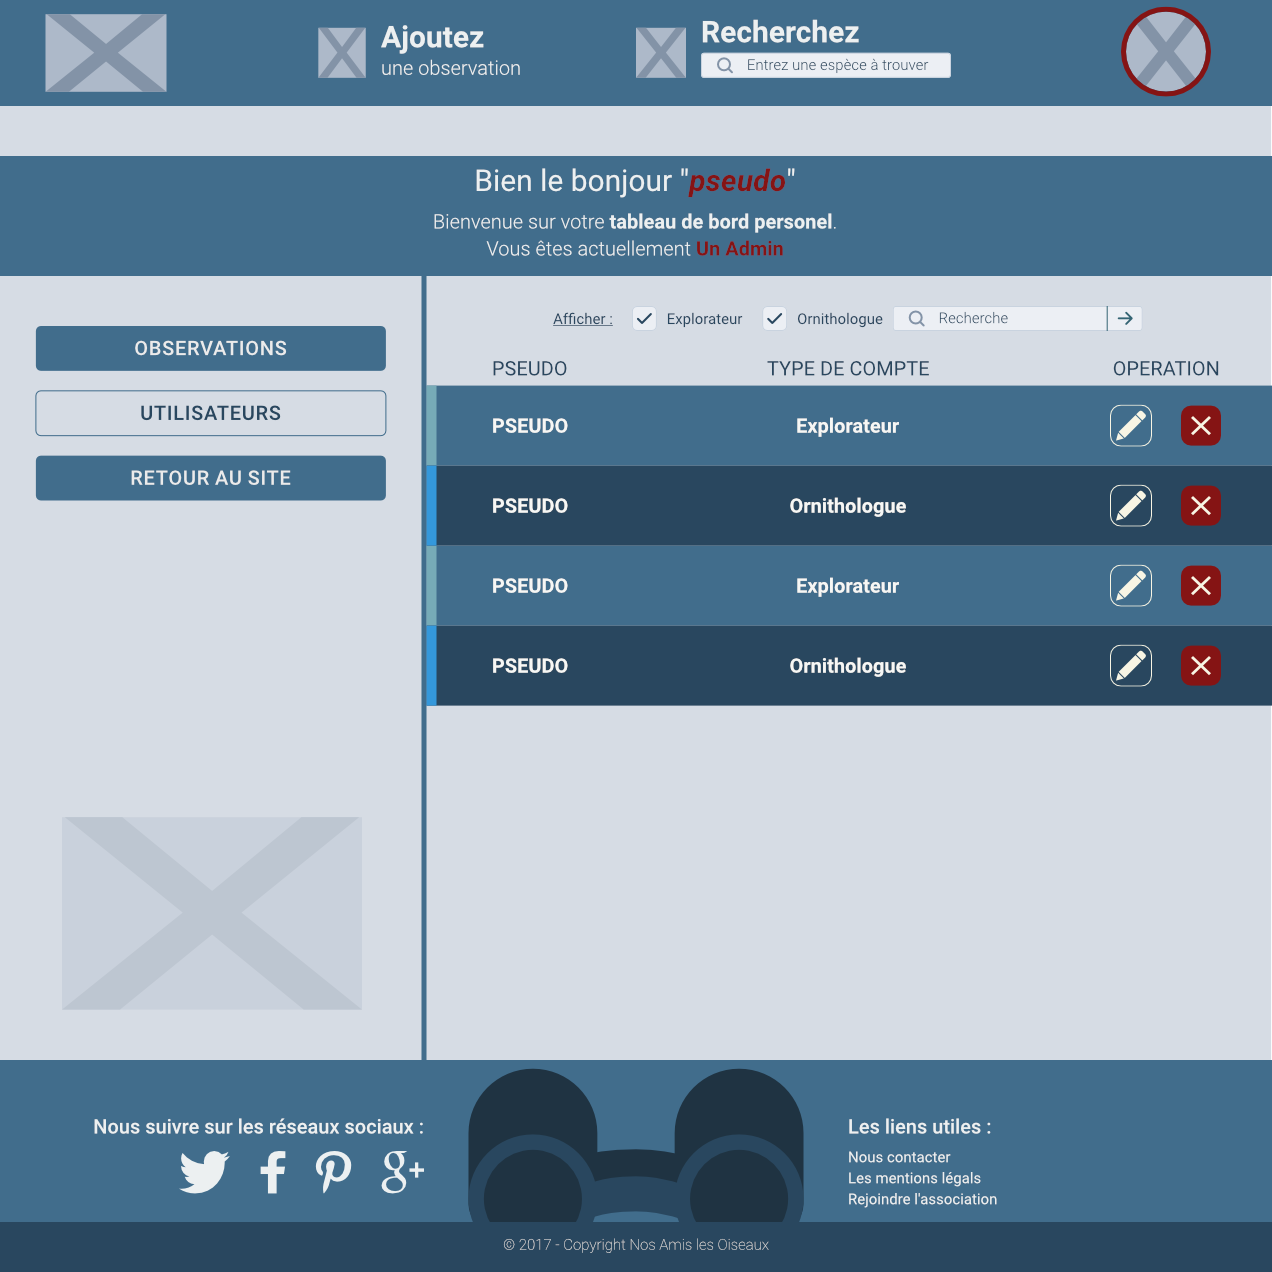Screen dimensions: 1272x1272
Task: Select PSEUDO in first Ornithologue row
Action: (x=530, y=506)
